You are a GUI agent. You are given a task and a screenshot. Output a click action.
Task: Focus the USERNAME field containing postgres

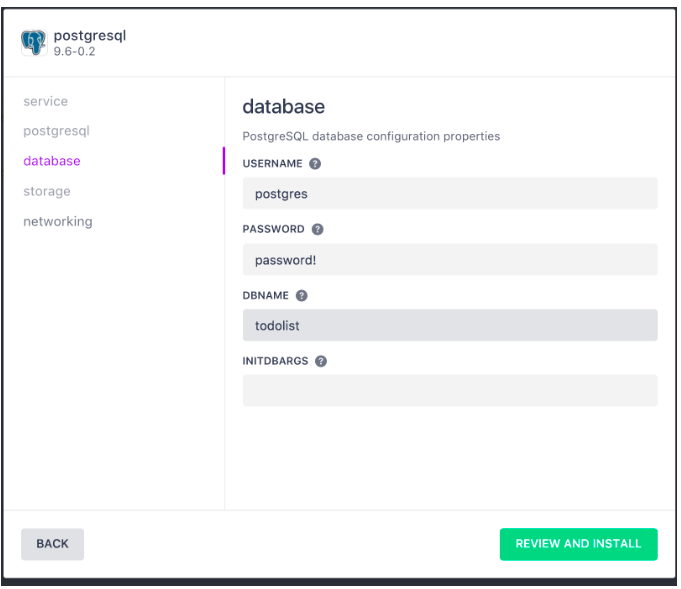(x=450, y=194)
